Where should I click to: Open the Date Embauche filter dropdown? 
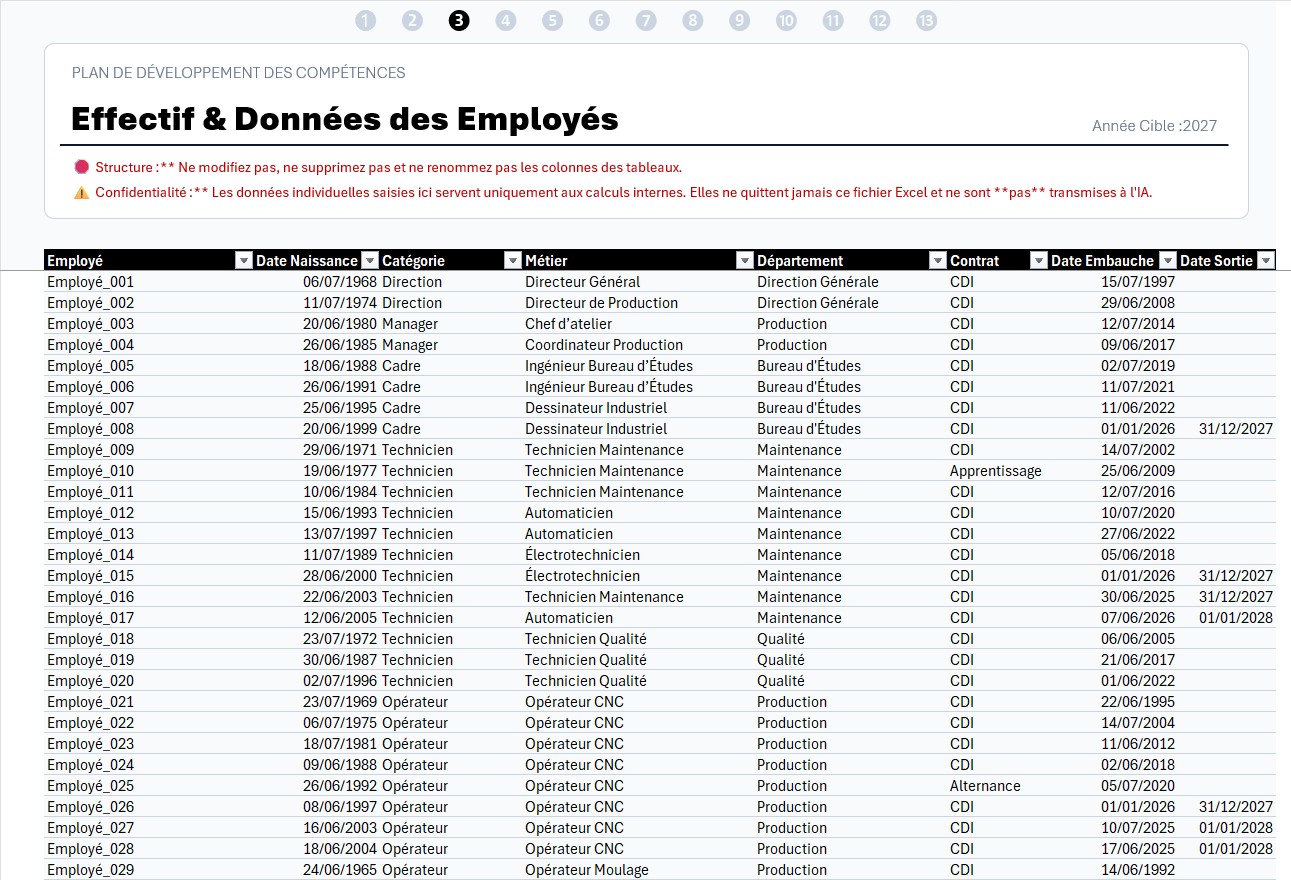coord(1167,261)
